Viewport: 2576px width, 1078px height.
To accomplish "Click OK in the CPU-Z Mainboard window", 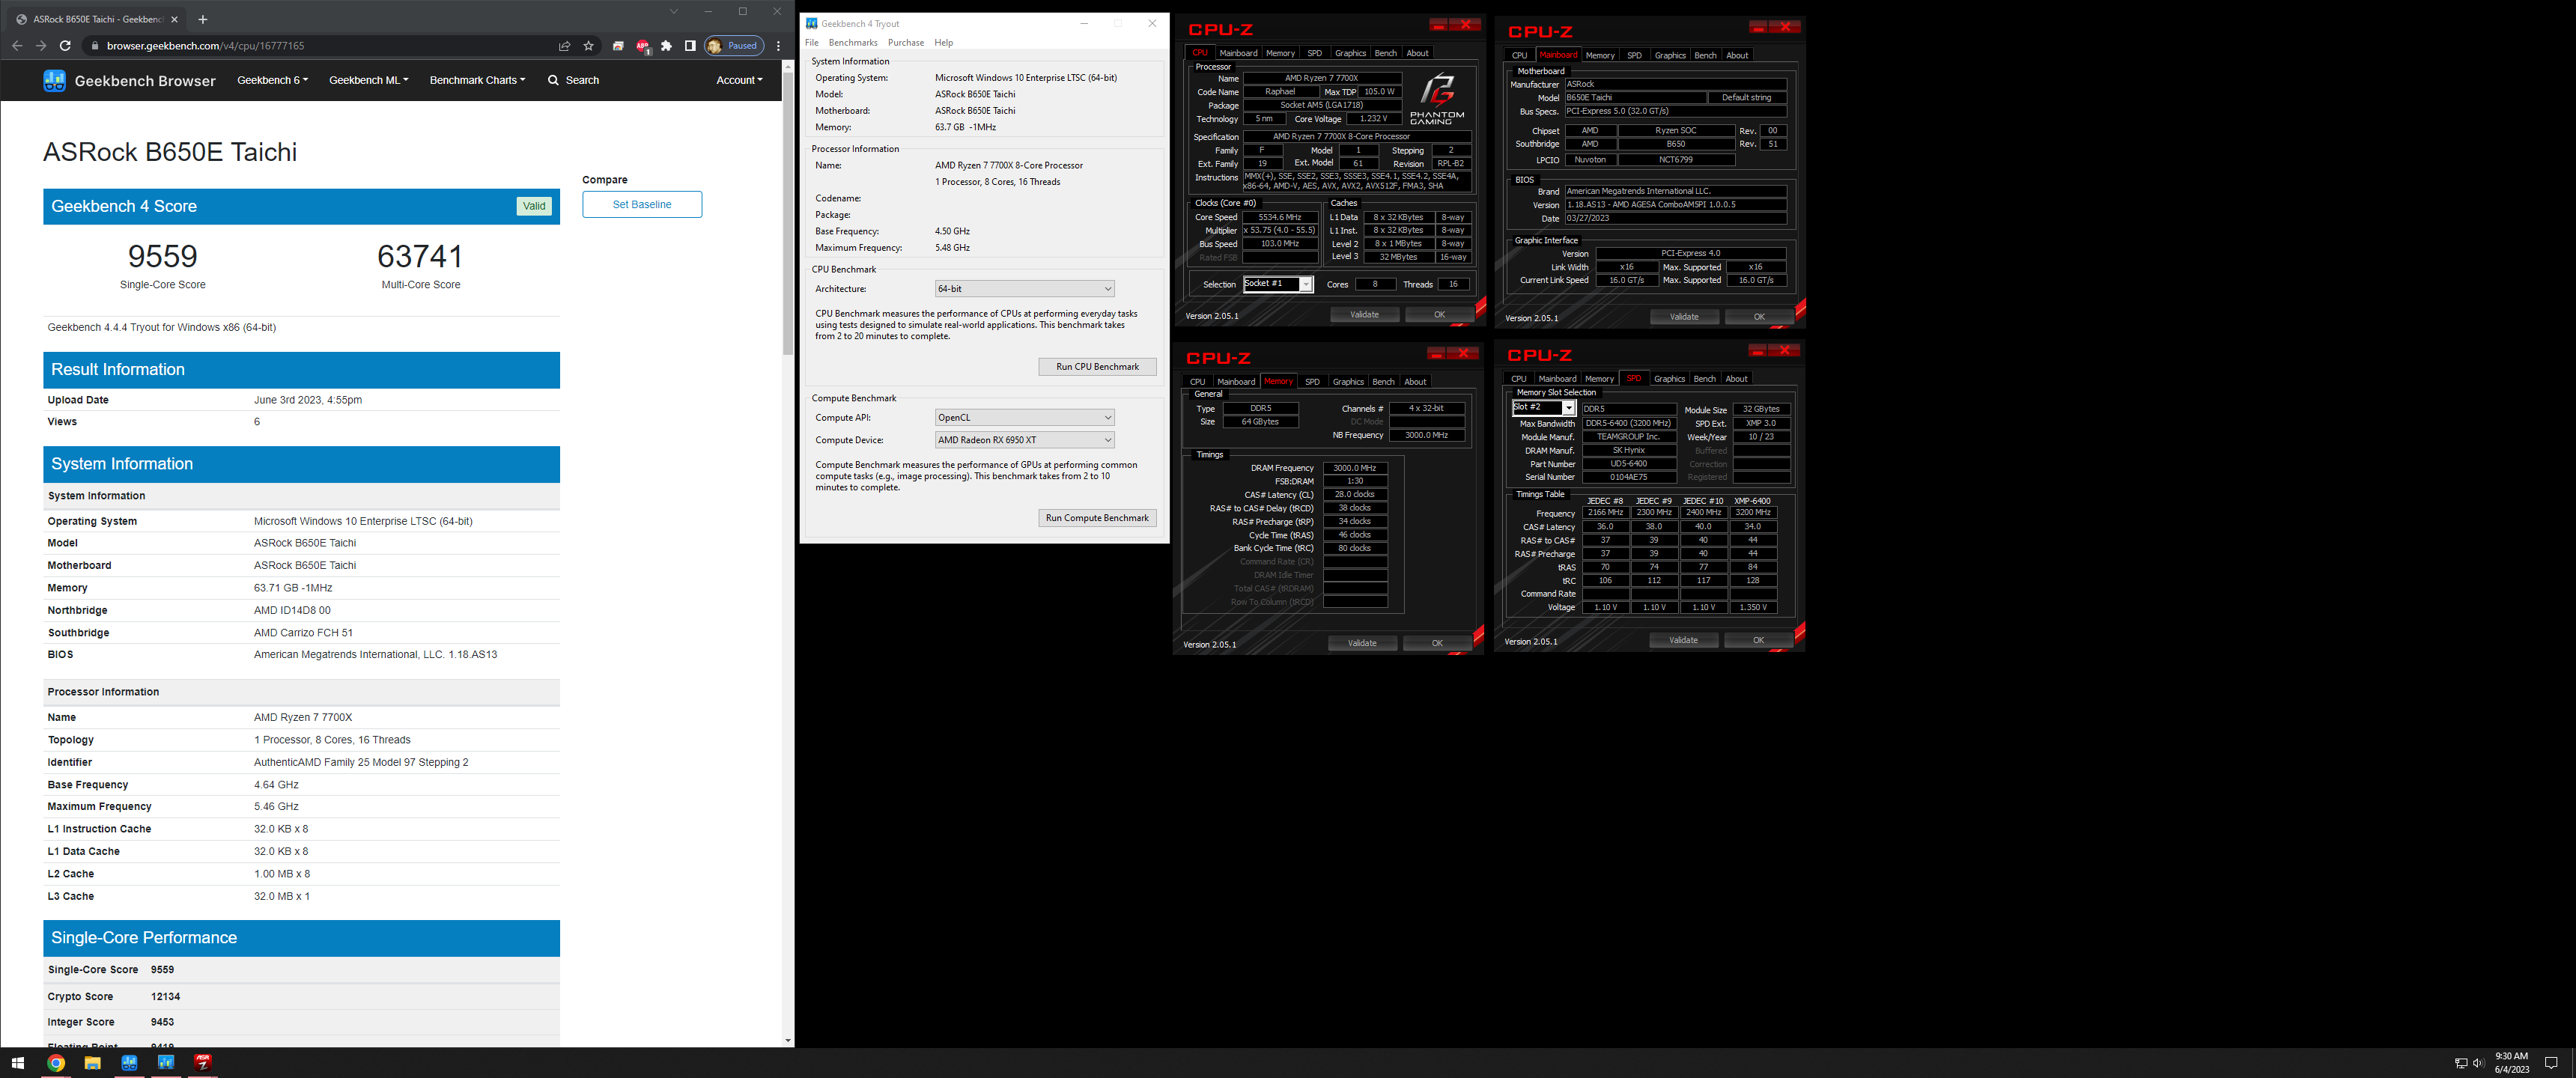I will [1759, 317].
